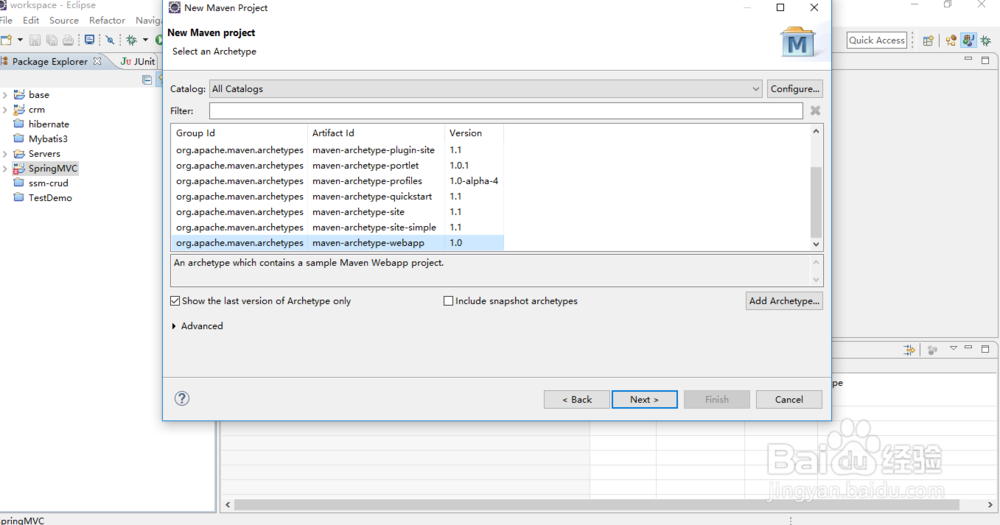Image resolution: width=1000 pixels, height=525 pixels.
Task: Maximize the lower right Eclipse view panel
Action: point(985,349)
